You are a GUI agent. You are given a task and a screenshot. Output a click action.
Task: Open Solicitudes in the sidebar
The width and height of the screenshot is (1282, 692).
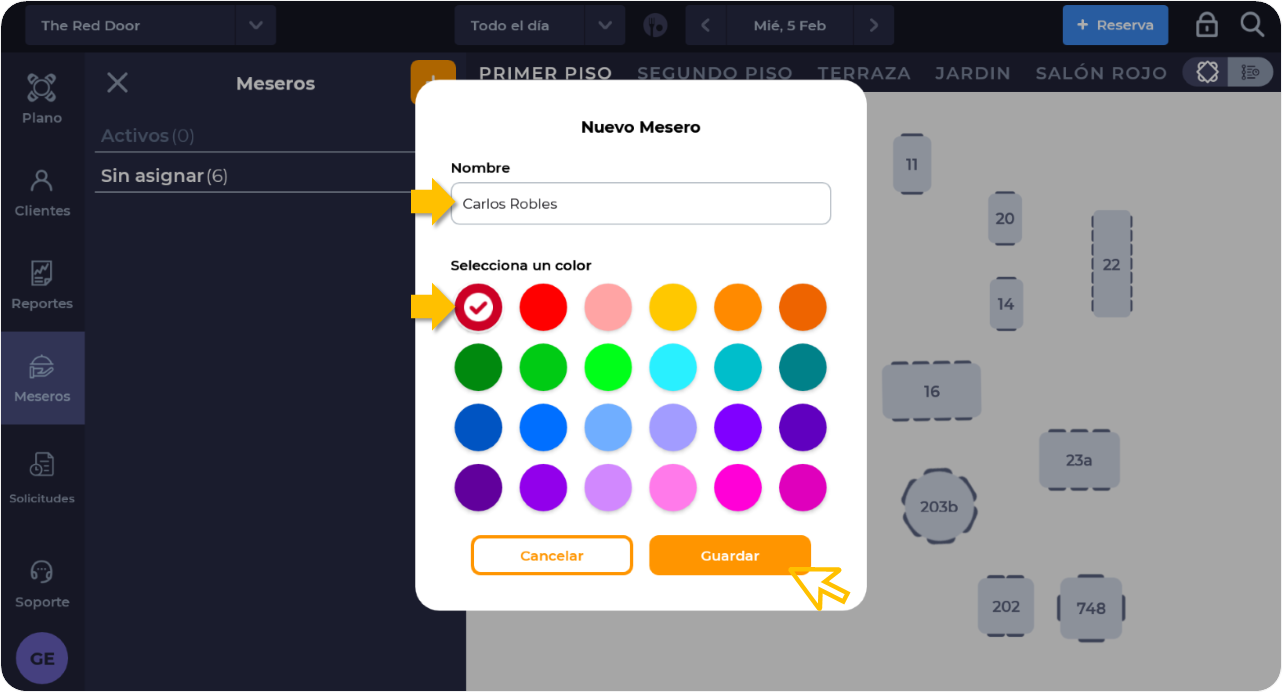click(x=42, y=465)
